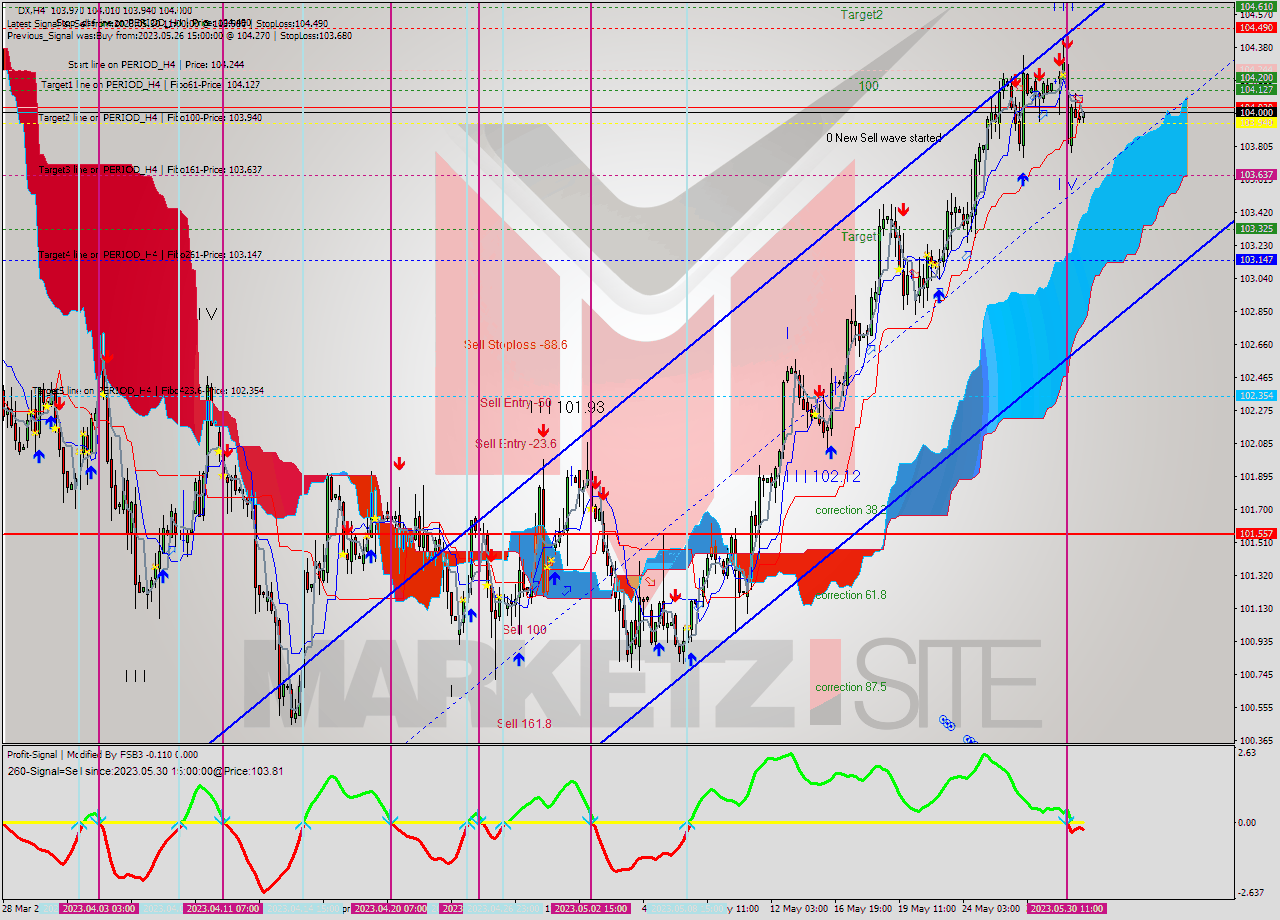Viewport: 1280px width, 920px height.
Task: Click the Sell Entry -23.6 label
Action: [x=515, y=444]
